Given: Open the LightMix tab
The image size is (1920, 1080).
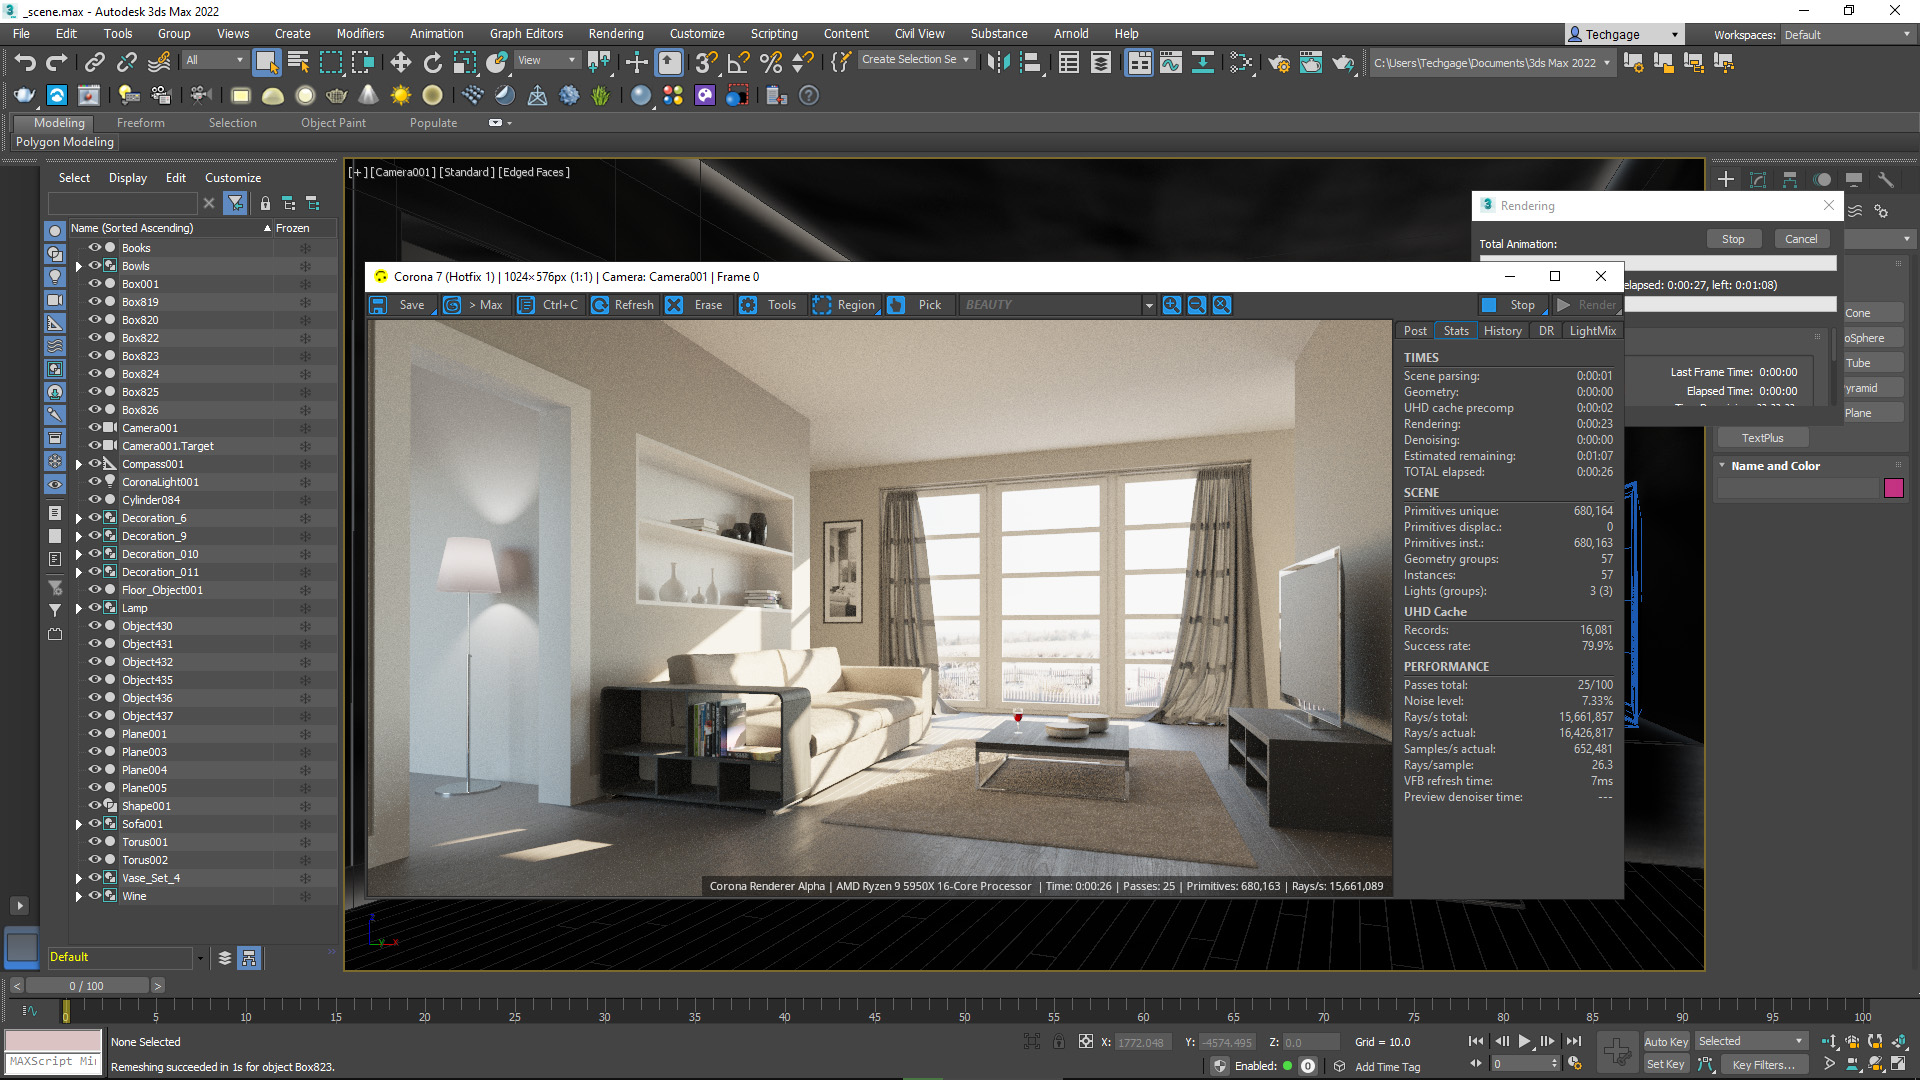Looking at the screenshot, I should (1592, 331).
